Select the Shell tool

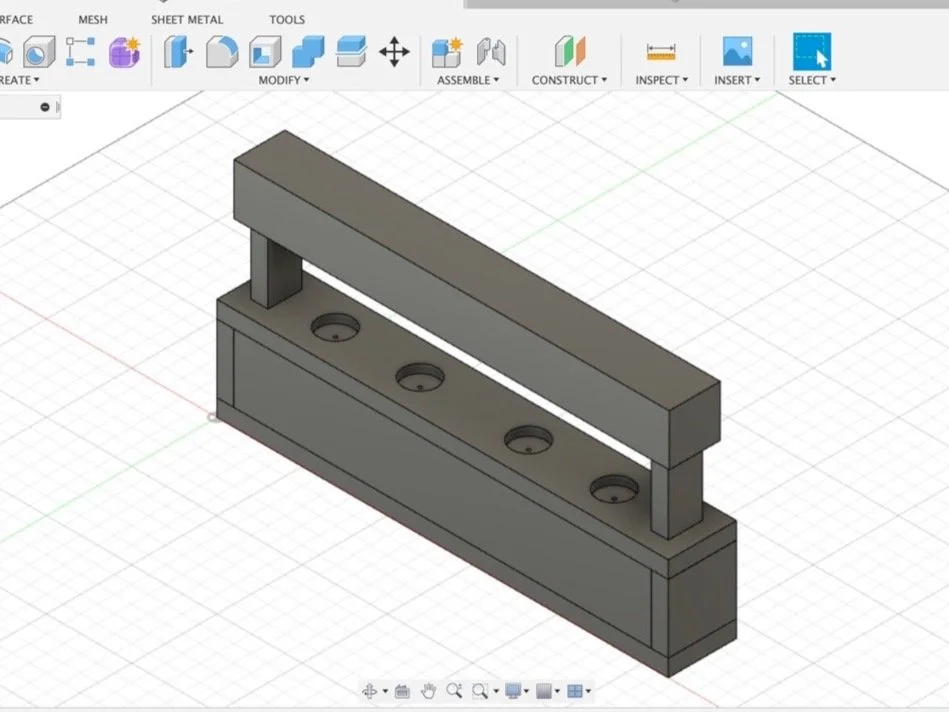coord(265,51)
